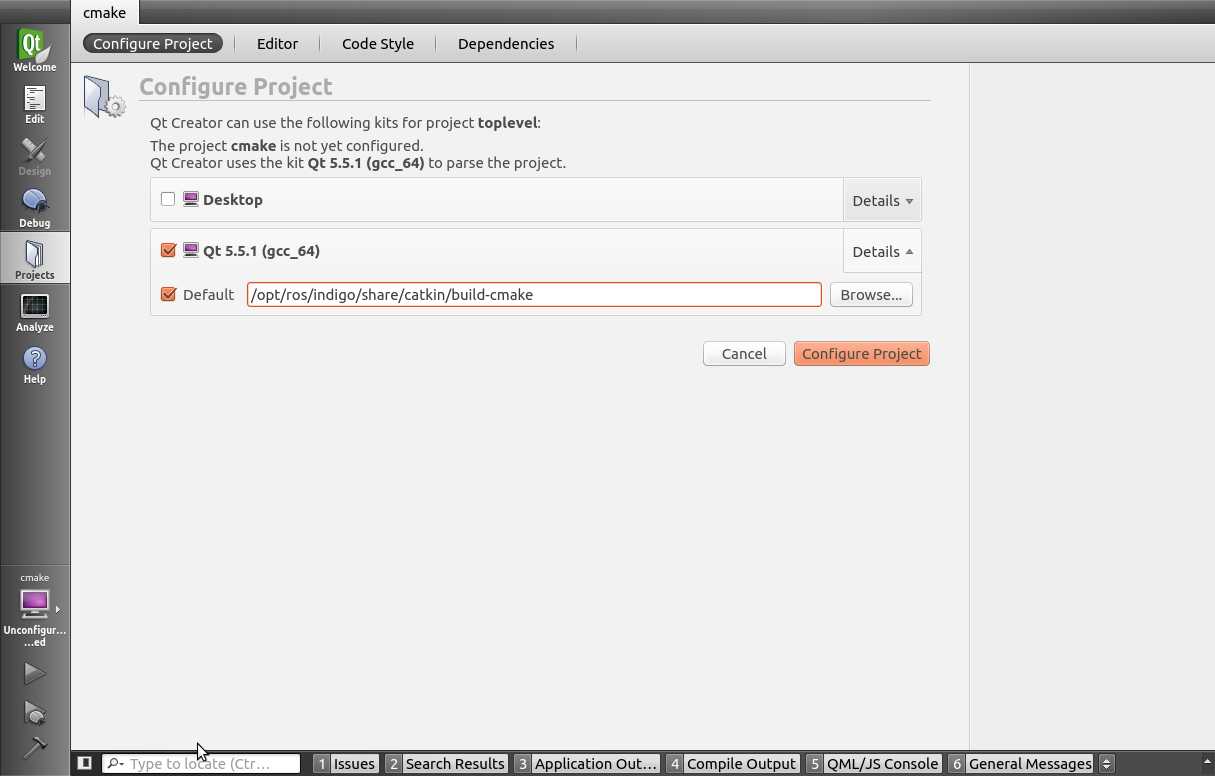Uncheck the Qt 5.5.1 (gcc_64) kit
This screenshot has height=776, width=1215.
168,250
